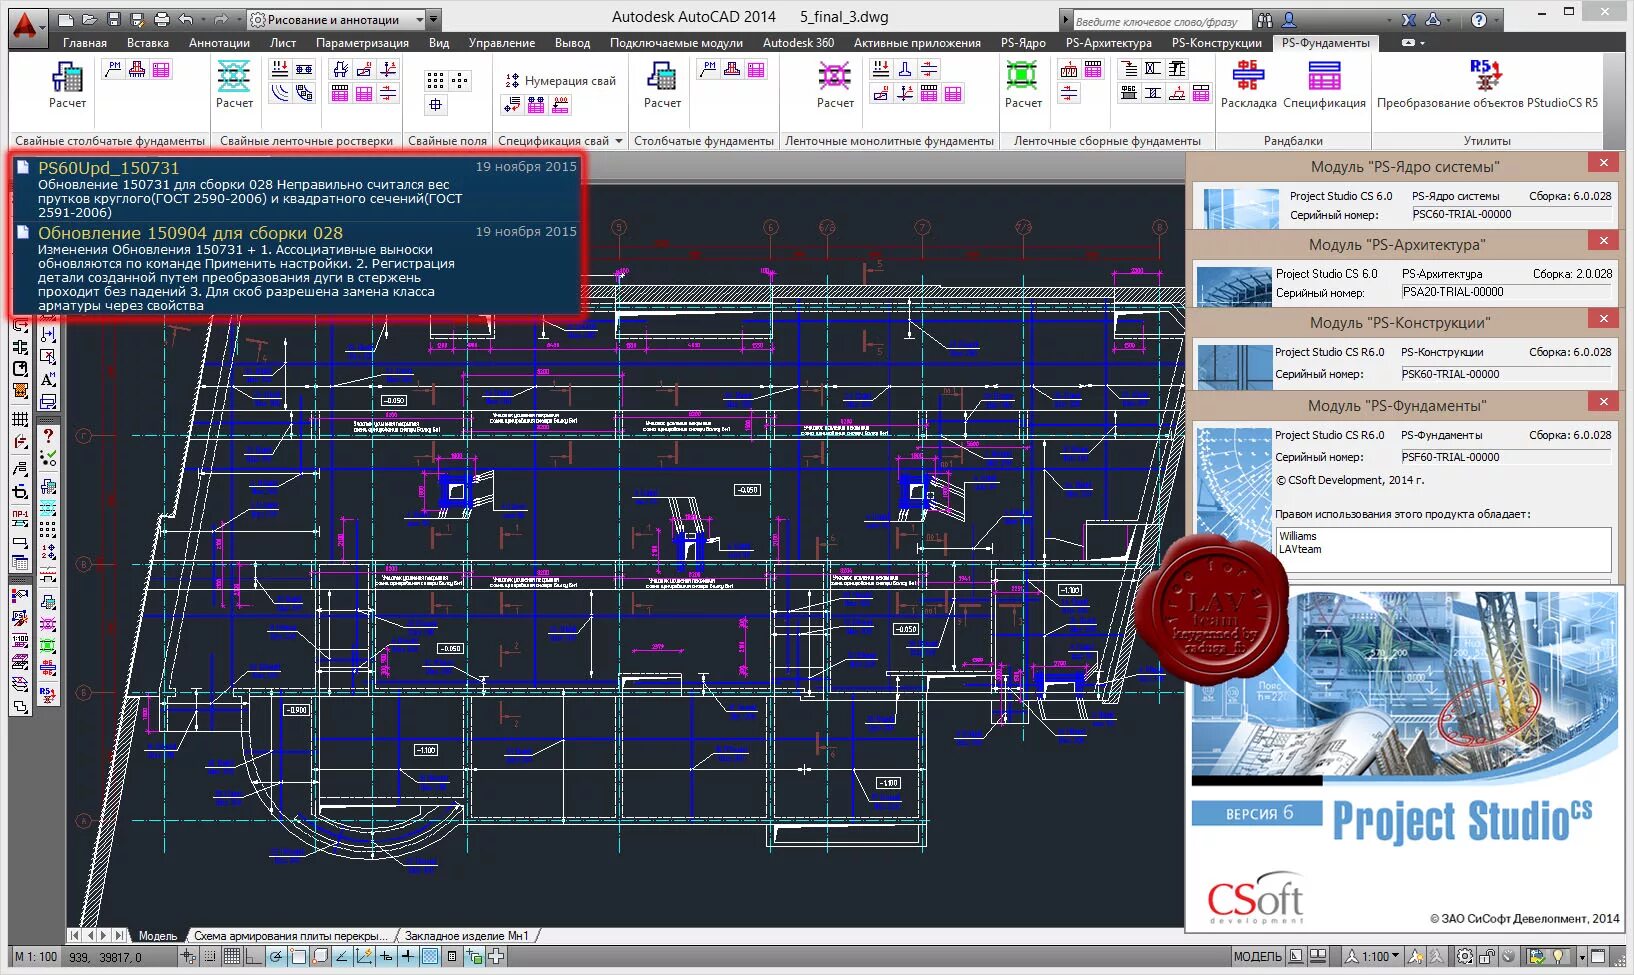
Task: Select the Закладное изделие Мн1 layout tab
Action: coord(466,936)
